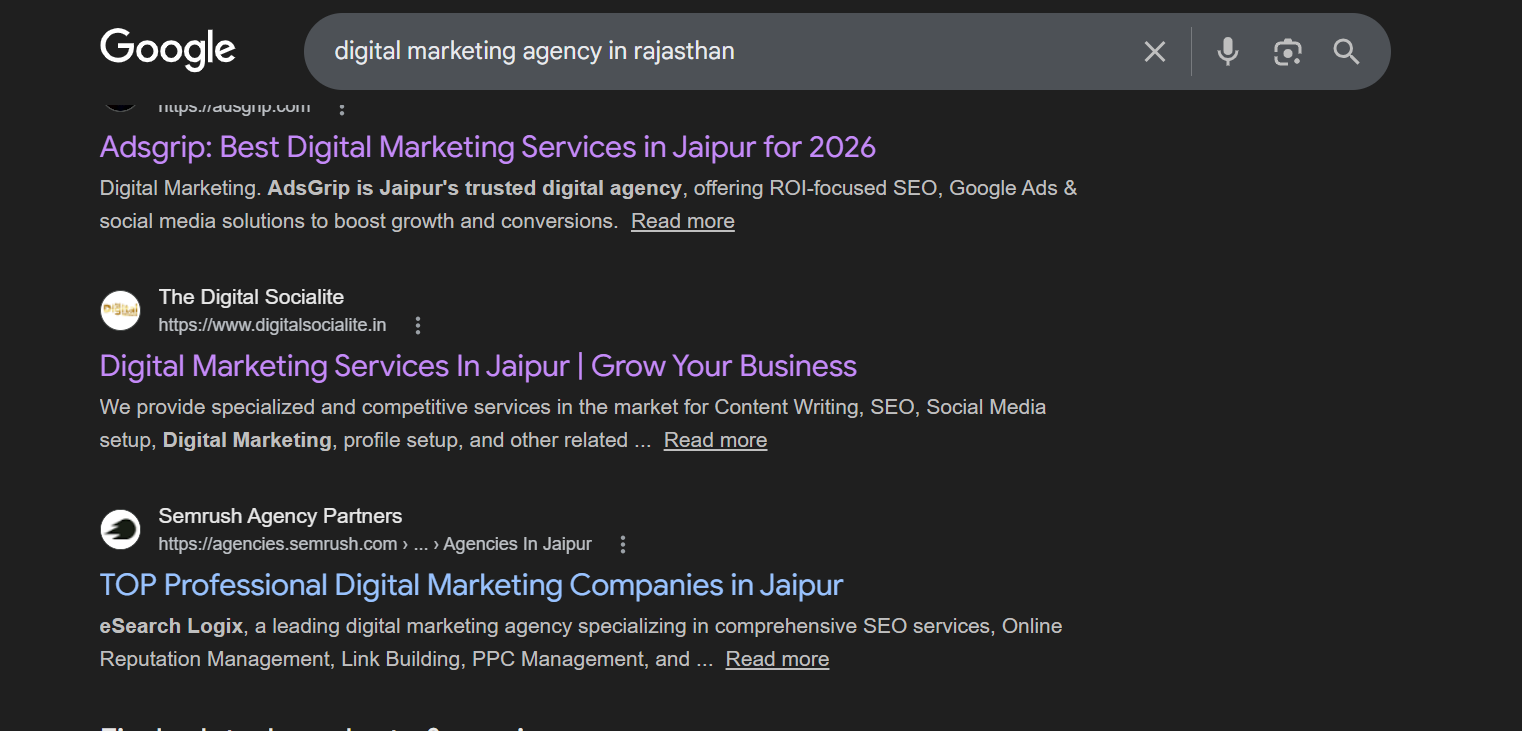Image resolution: width=1522 pixels, height=731 pixels.
Task: Open Digital Socialite result options menu
Action: coord(418,325)
